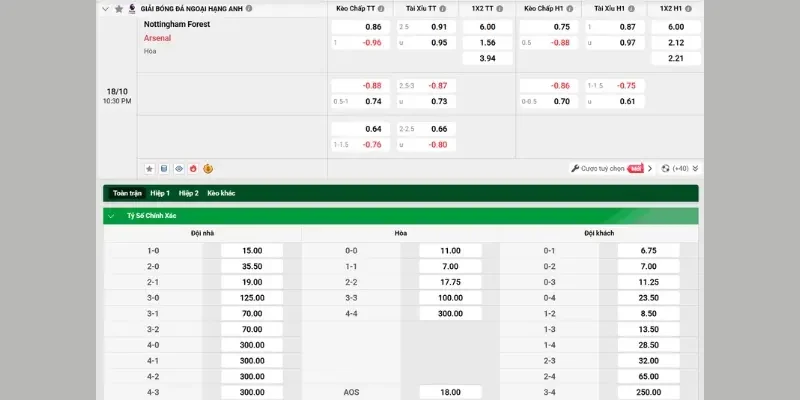Viewport: 800px width, 400px height.
Task: Bet correct score 2-1 at 19.00
Action: (252, 282)
